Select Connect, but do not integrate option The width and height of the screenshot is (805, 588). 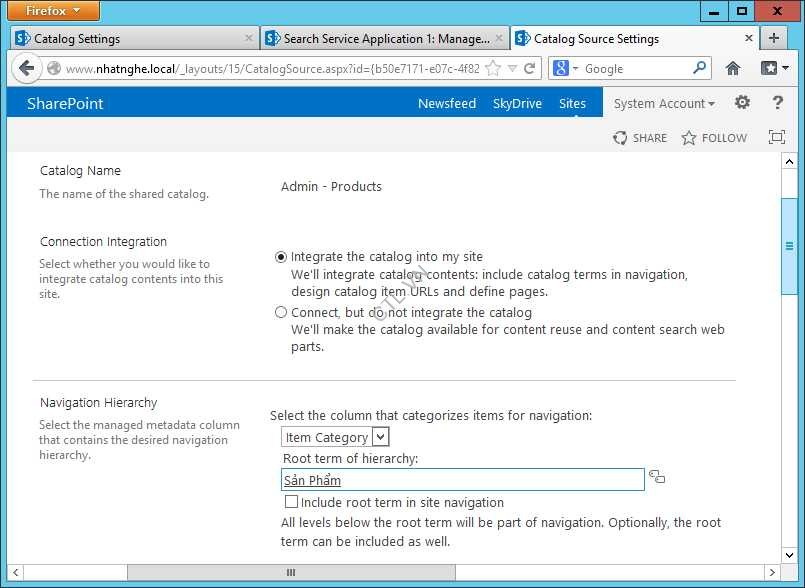click(281, 313)
